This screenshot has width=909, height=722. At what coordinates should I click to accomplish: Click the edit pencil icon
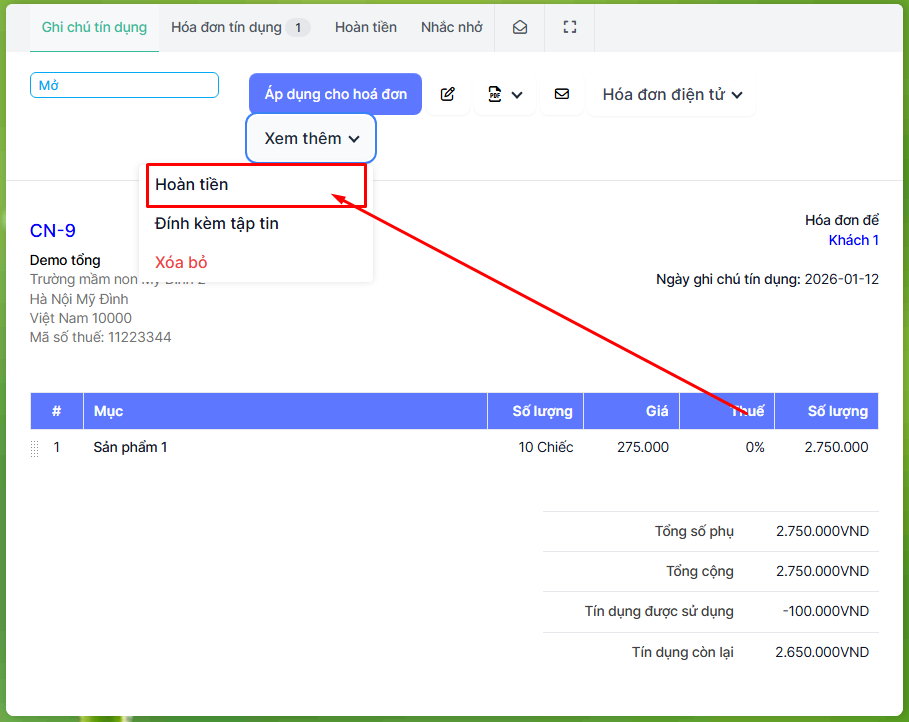coord(447,94)
